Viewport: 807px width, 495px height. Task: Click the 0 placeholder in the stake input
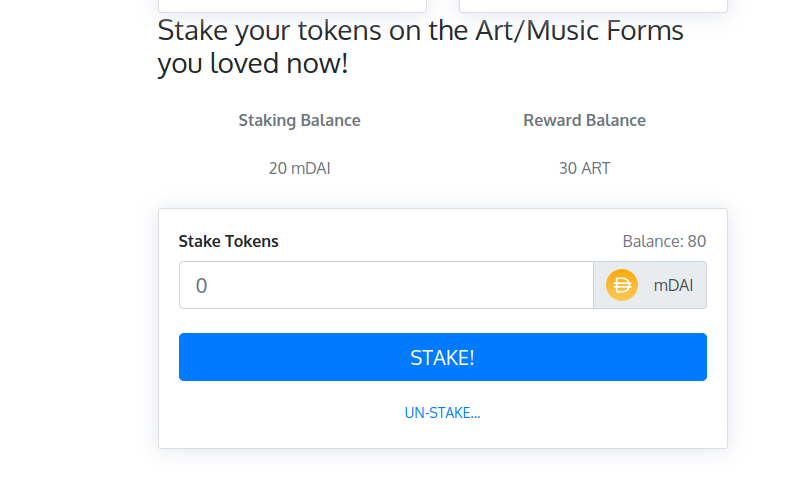[x=201, y=286]
